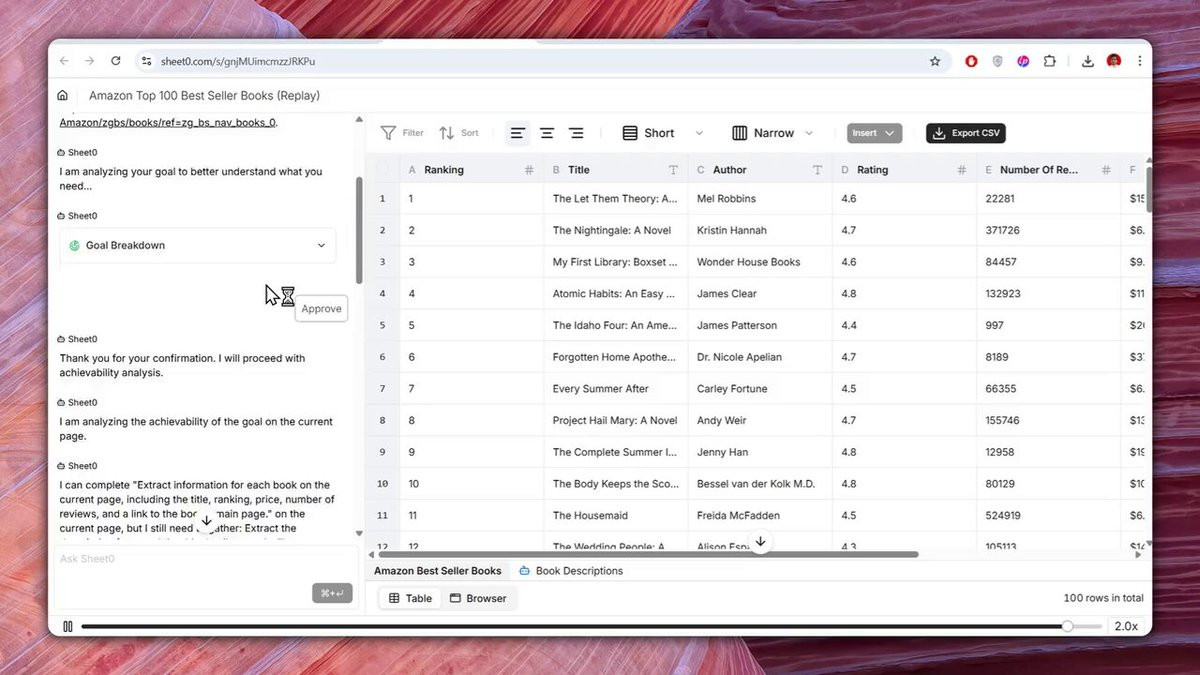The width and height of the screenshot is (1200, 675).
Task: Select cell 'Bessel van der Kolk M.D.'
Action: (x=760, y=484)
